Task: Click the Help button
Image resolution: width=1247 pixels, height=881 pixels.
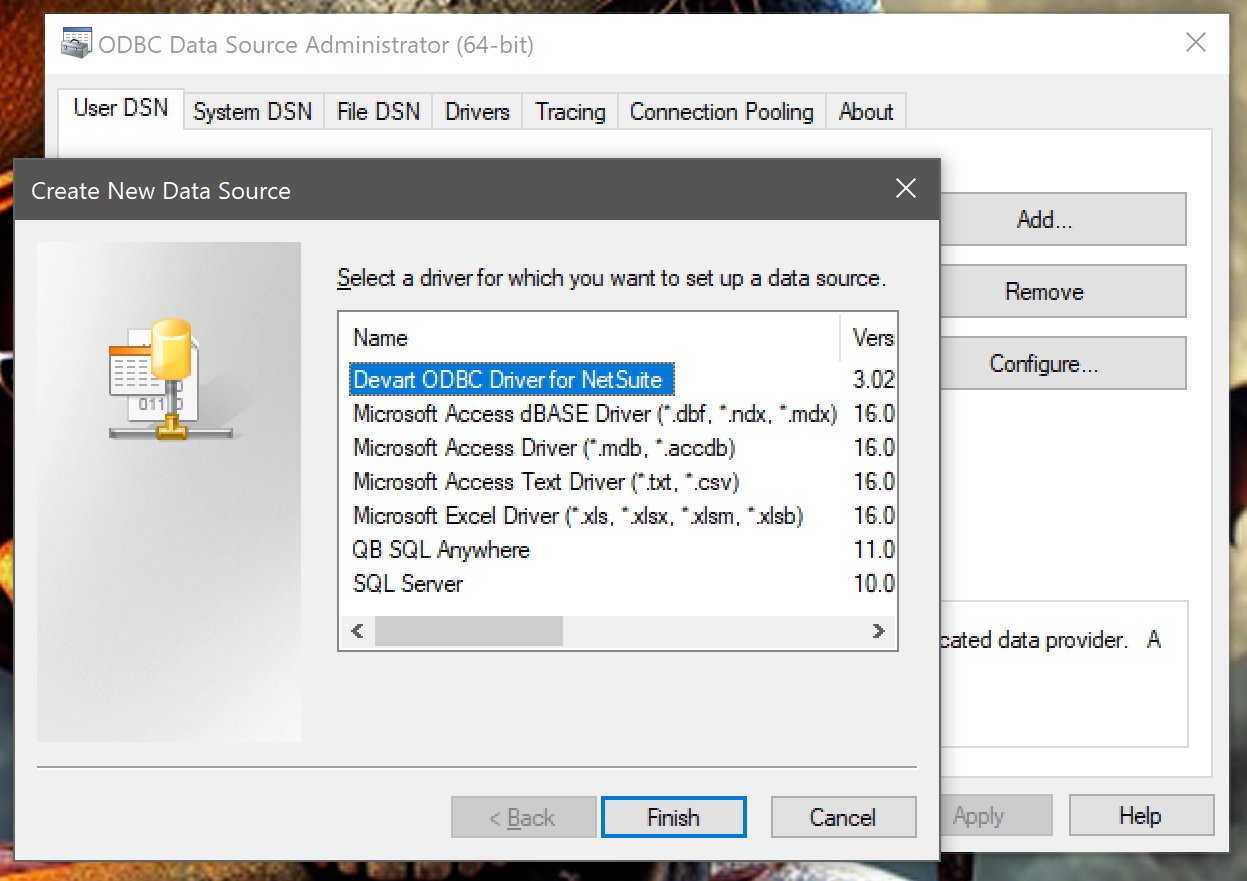Action: coord(1140,816)
